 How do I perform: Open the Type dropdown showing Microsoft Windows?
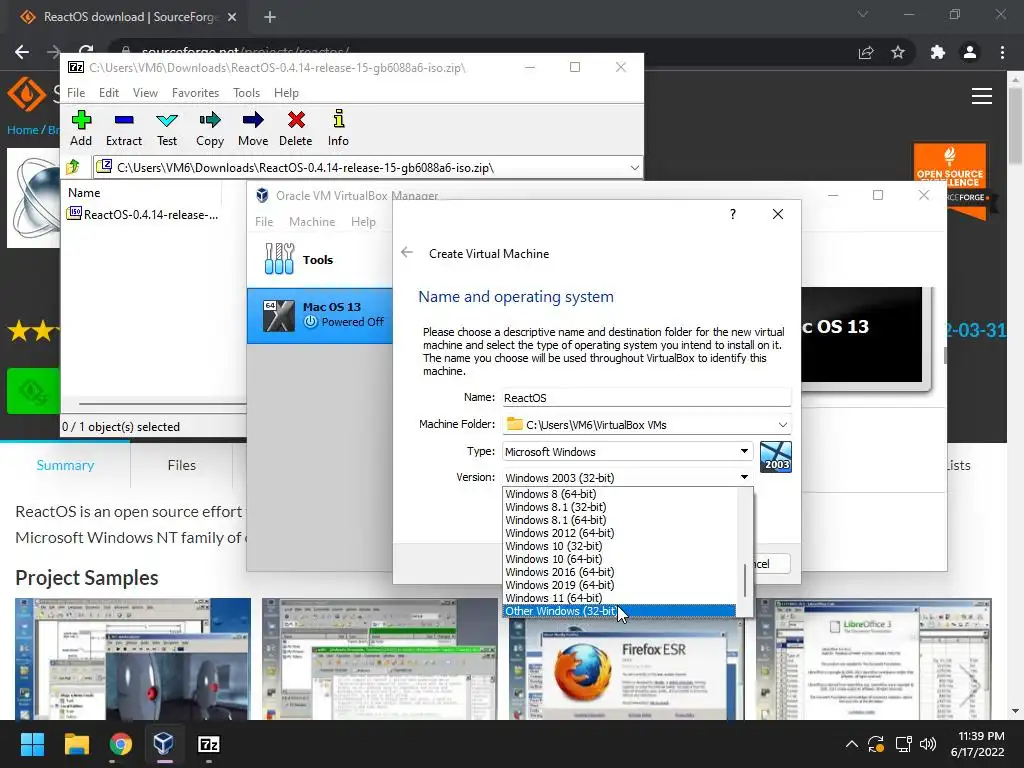pos(628,451)
